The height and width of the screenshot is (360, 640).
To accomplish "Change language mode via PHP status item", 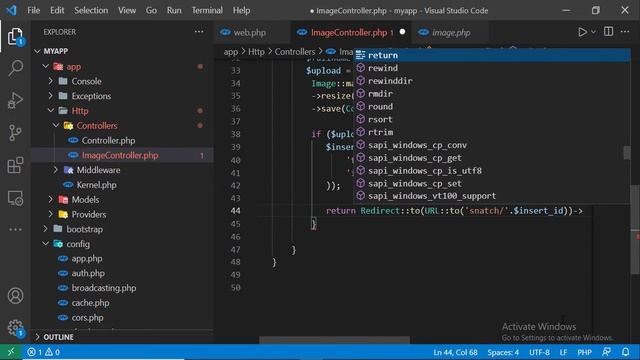I will coord(584,352).
